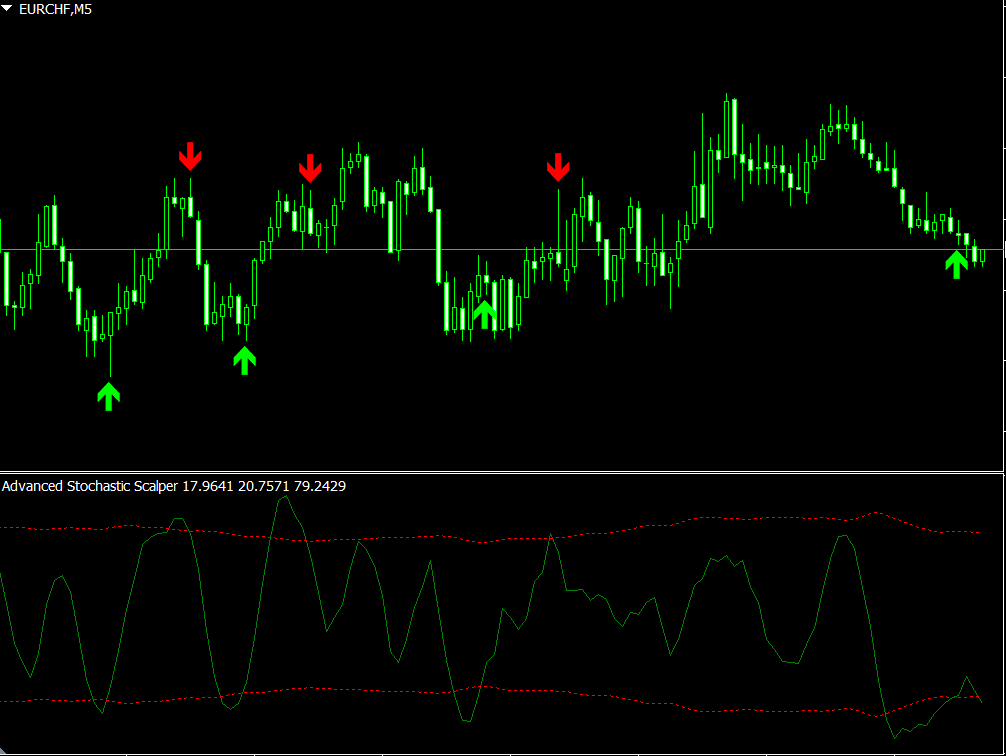Select the 79.2429 indicator value
This screenshot has height=756, width=1006.
pyautogui.click(x=321, y=486)
